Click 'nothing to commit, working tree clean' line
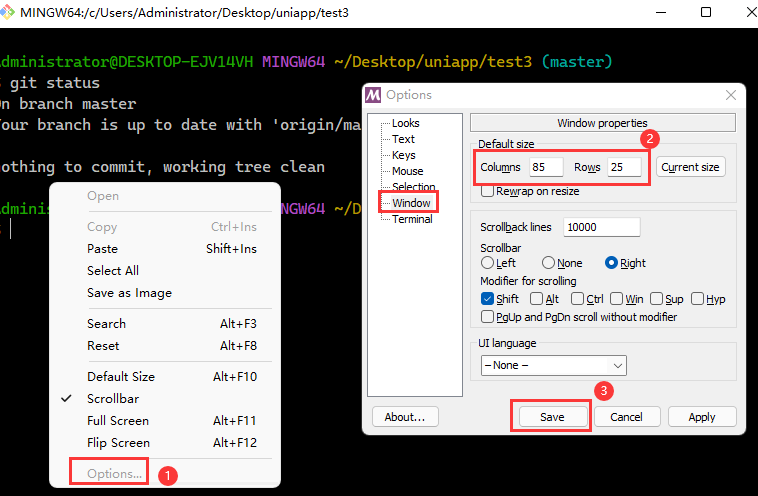 click(x=162, y=167)
